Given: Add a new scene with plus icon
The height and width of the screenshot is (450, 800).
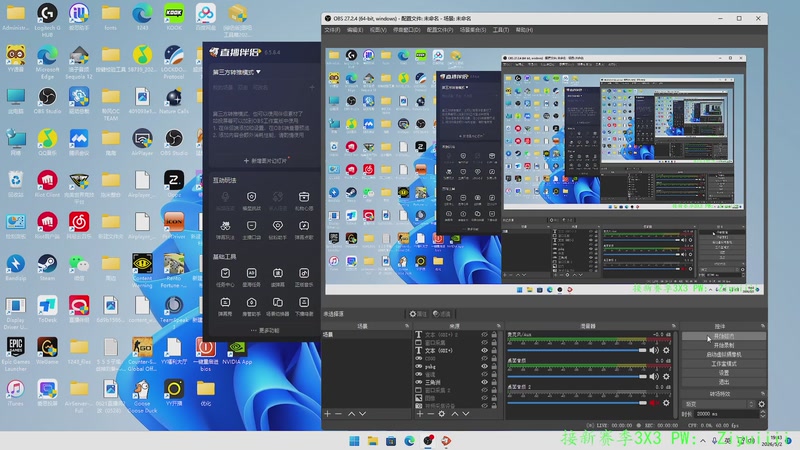Looking at the screenshot, I should click(x=328, y=414).
